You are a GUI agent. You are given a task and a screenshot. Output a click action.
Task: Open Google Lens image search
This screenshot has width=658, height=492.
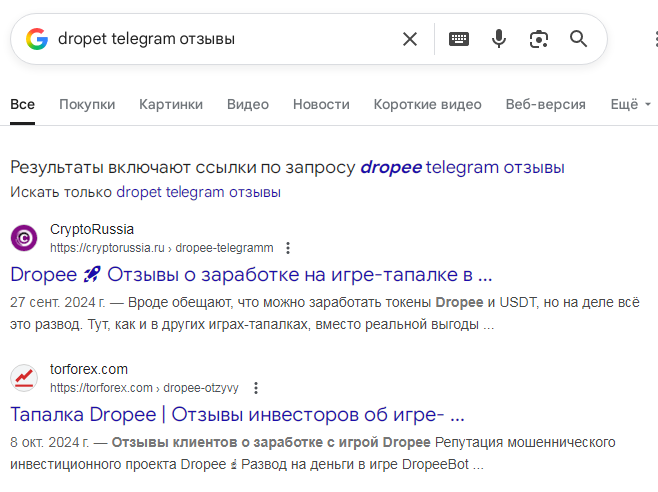539,39
